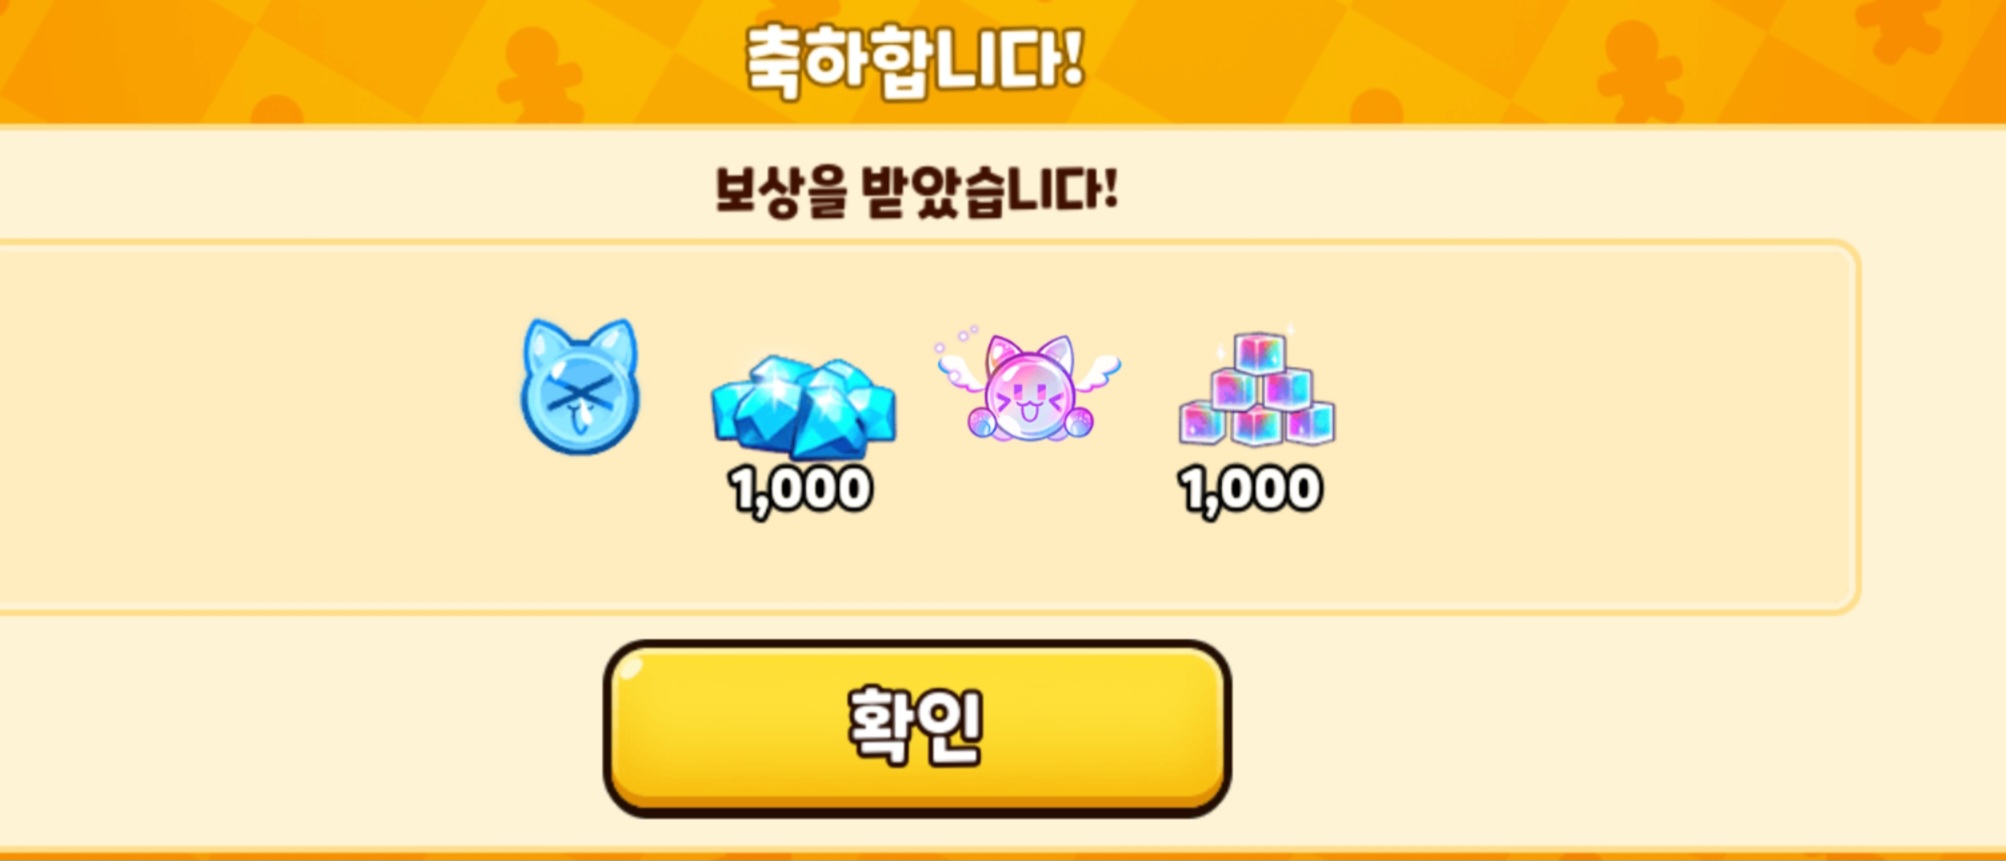Tap the blue cat face coin reward
This screenshot has height=861, width=2006.
(580, 386)
